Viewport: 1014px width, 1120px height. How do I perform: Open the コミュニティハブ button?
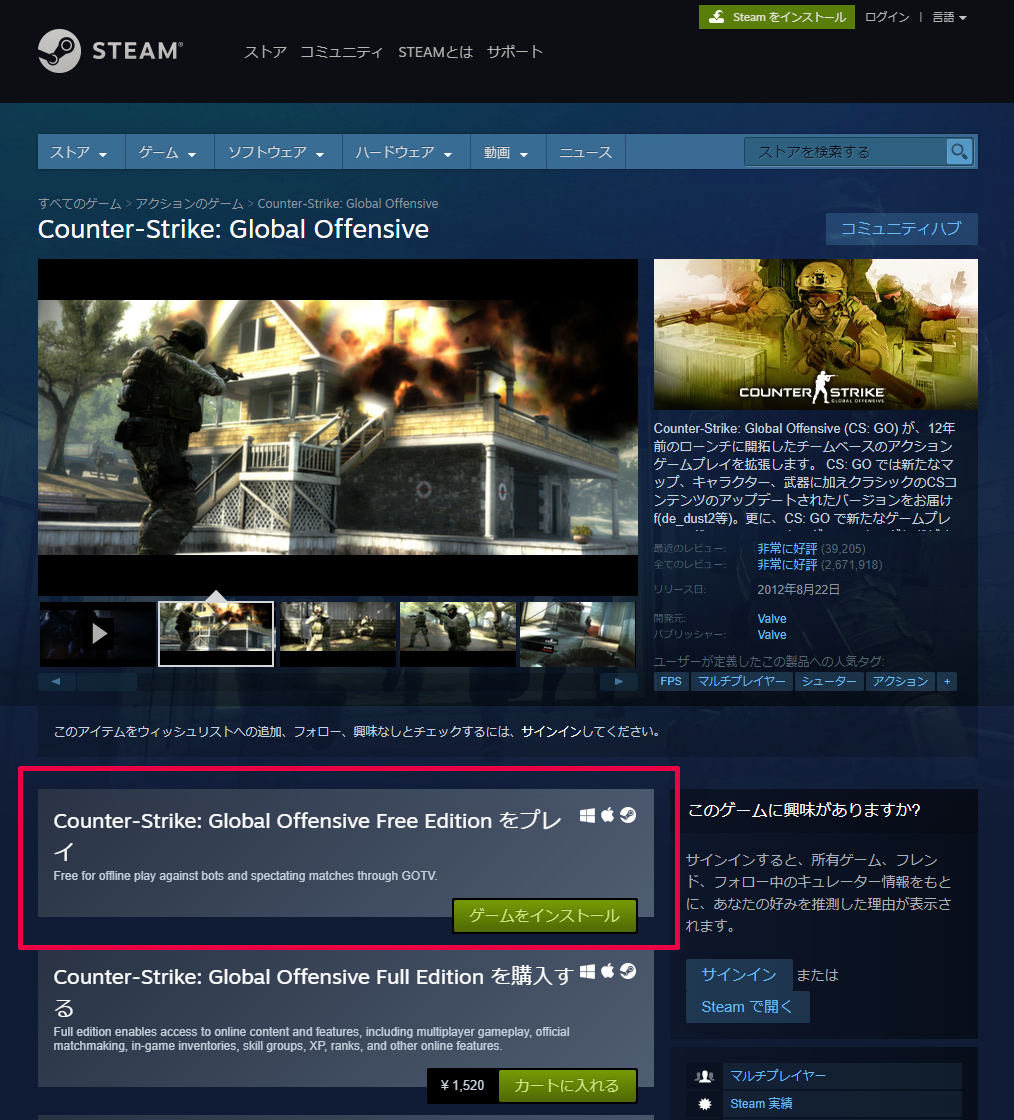point(901,229)
